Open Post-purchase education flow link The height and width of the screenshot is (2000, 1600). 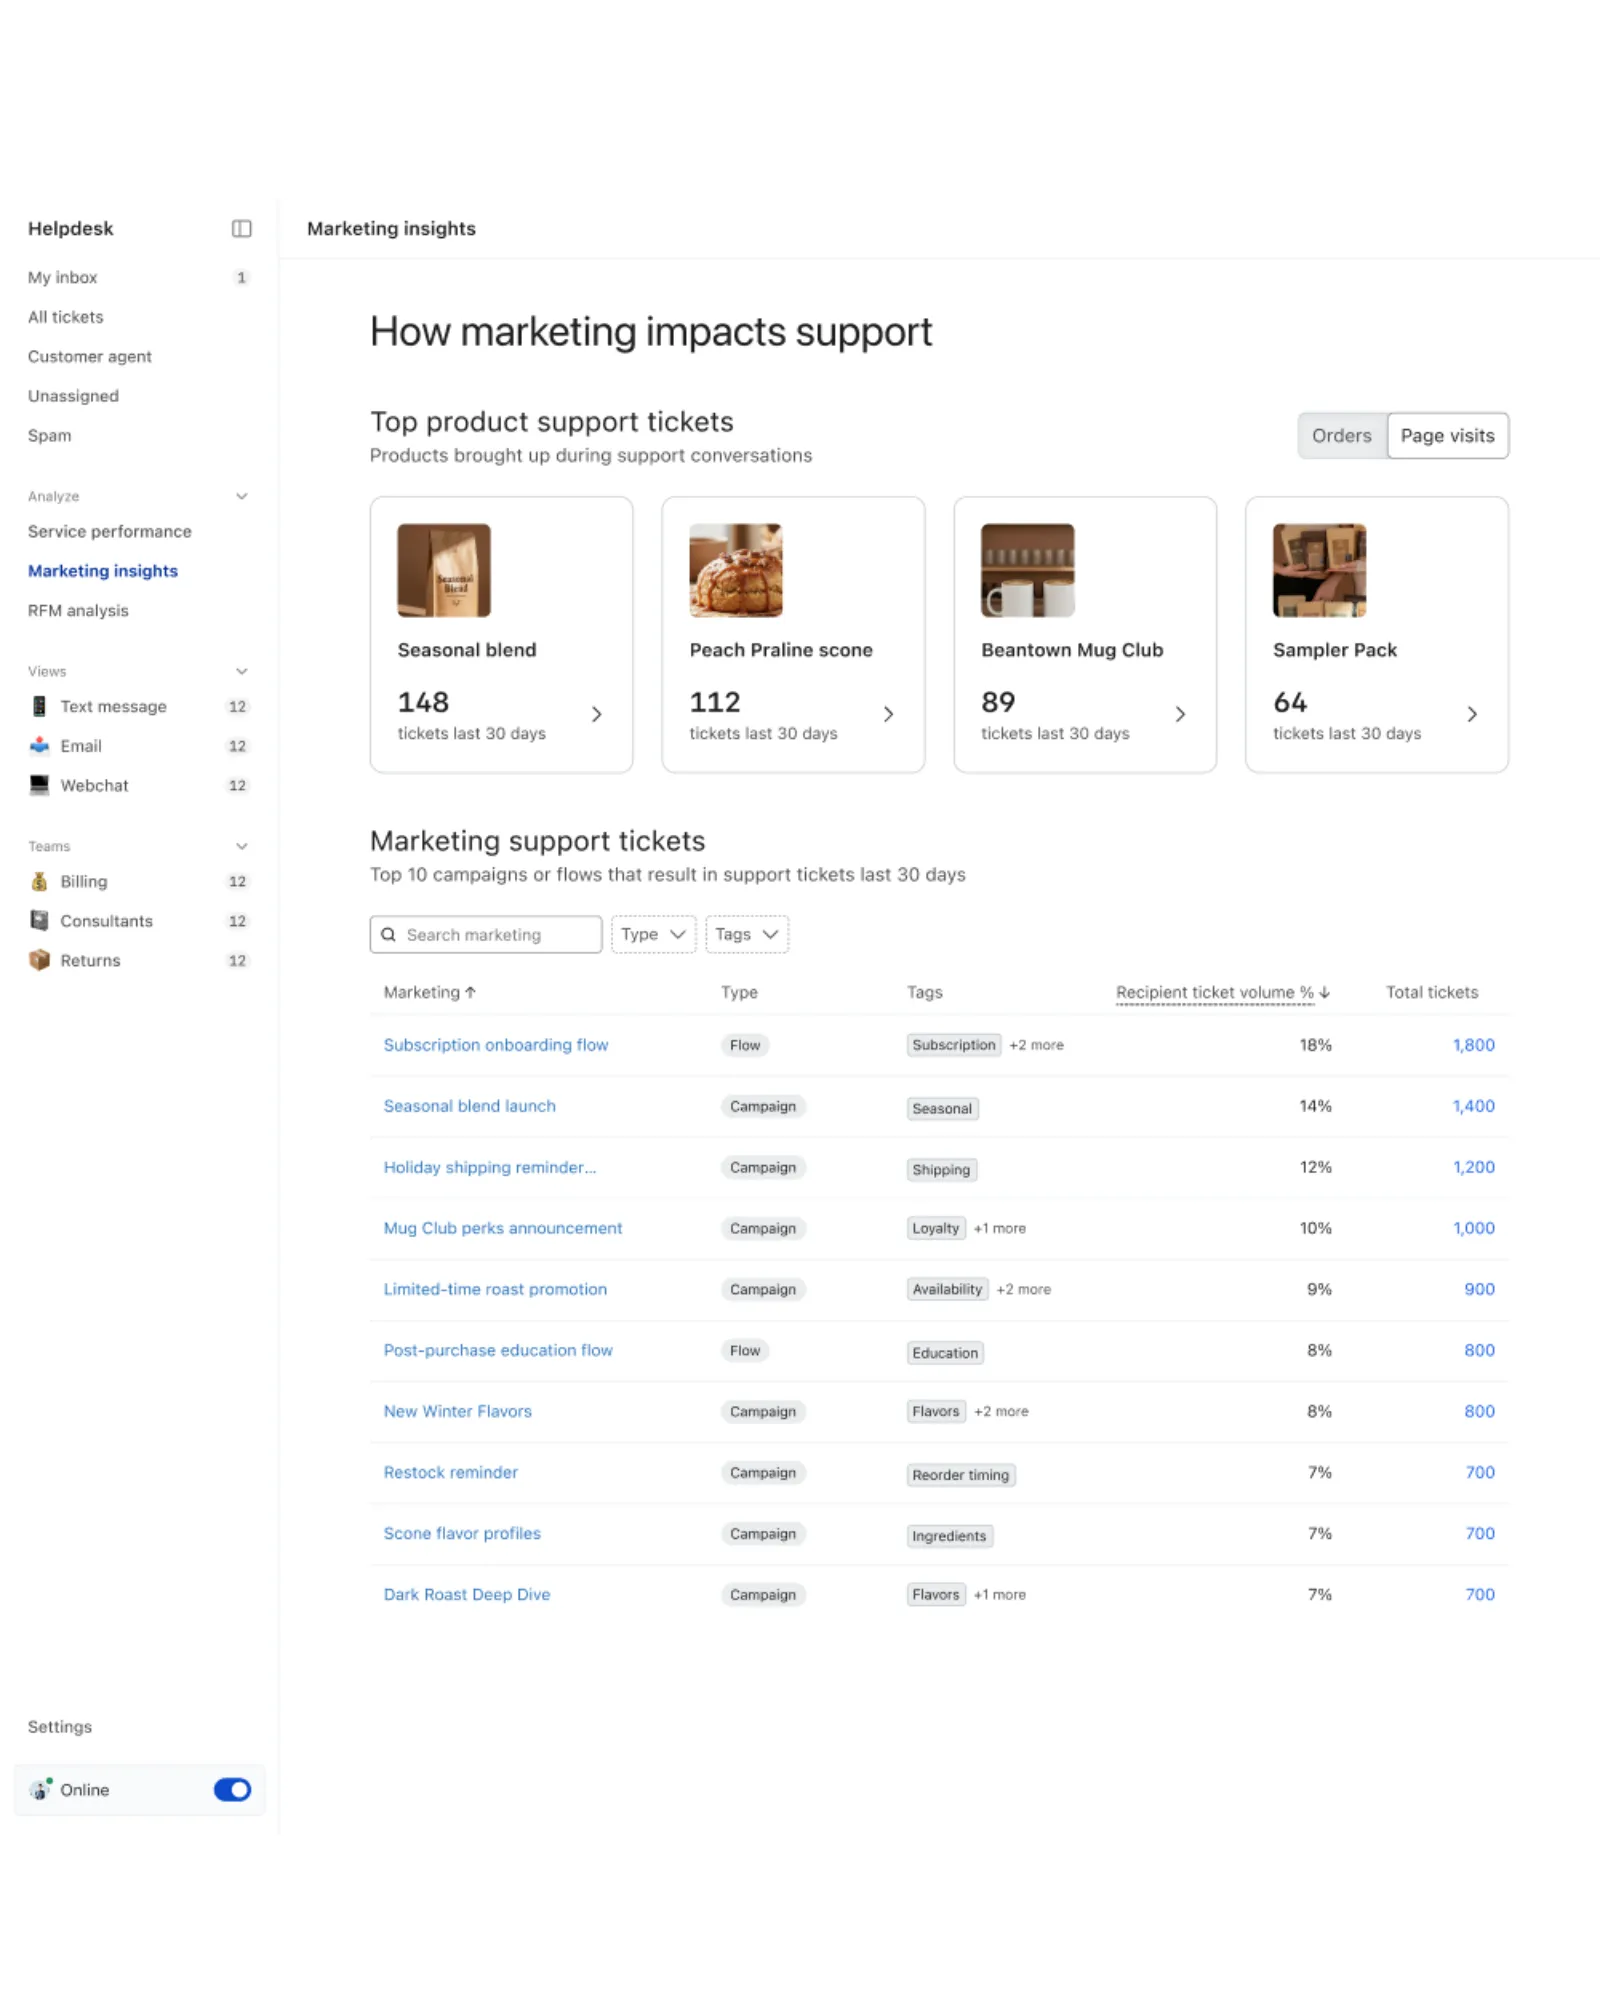[x=498, y=1350]
